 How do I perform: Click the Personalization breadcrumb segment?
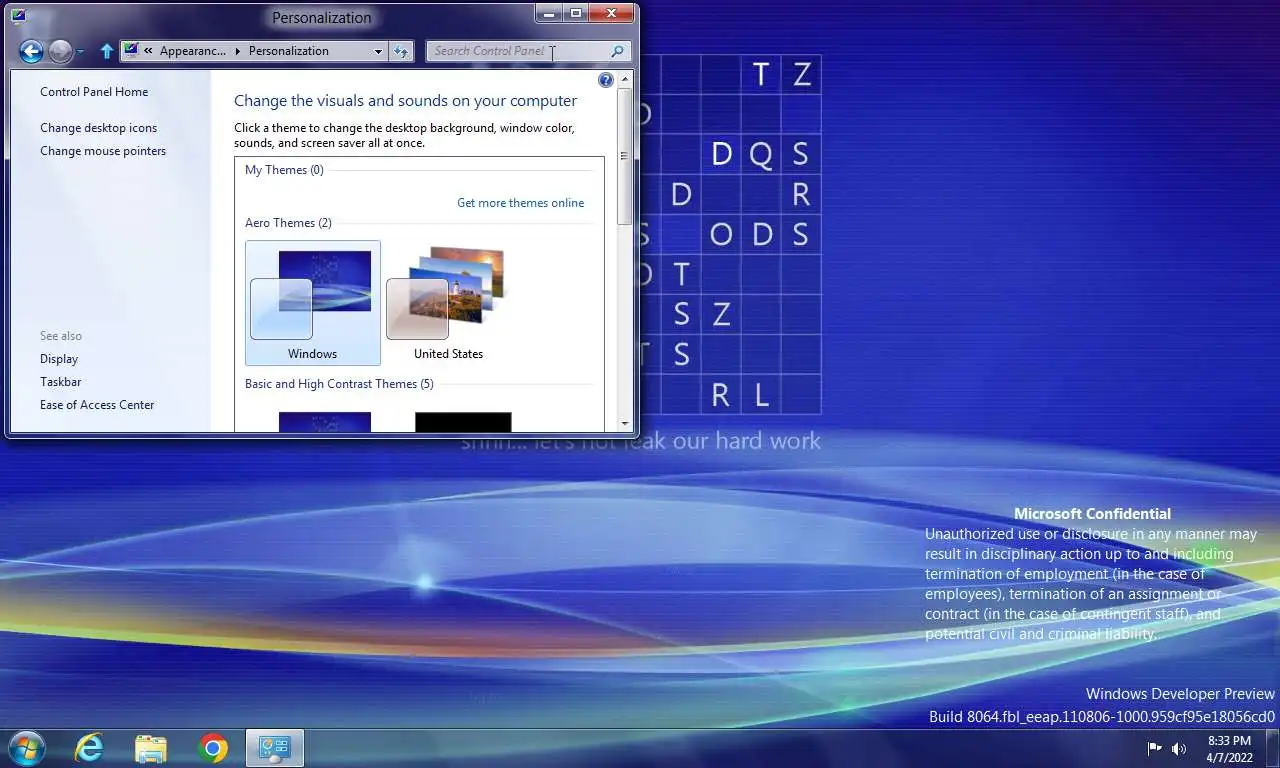click(289, 51)
